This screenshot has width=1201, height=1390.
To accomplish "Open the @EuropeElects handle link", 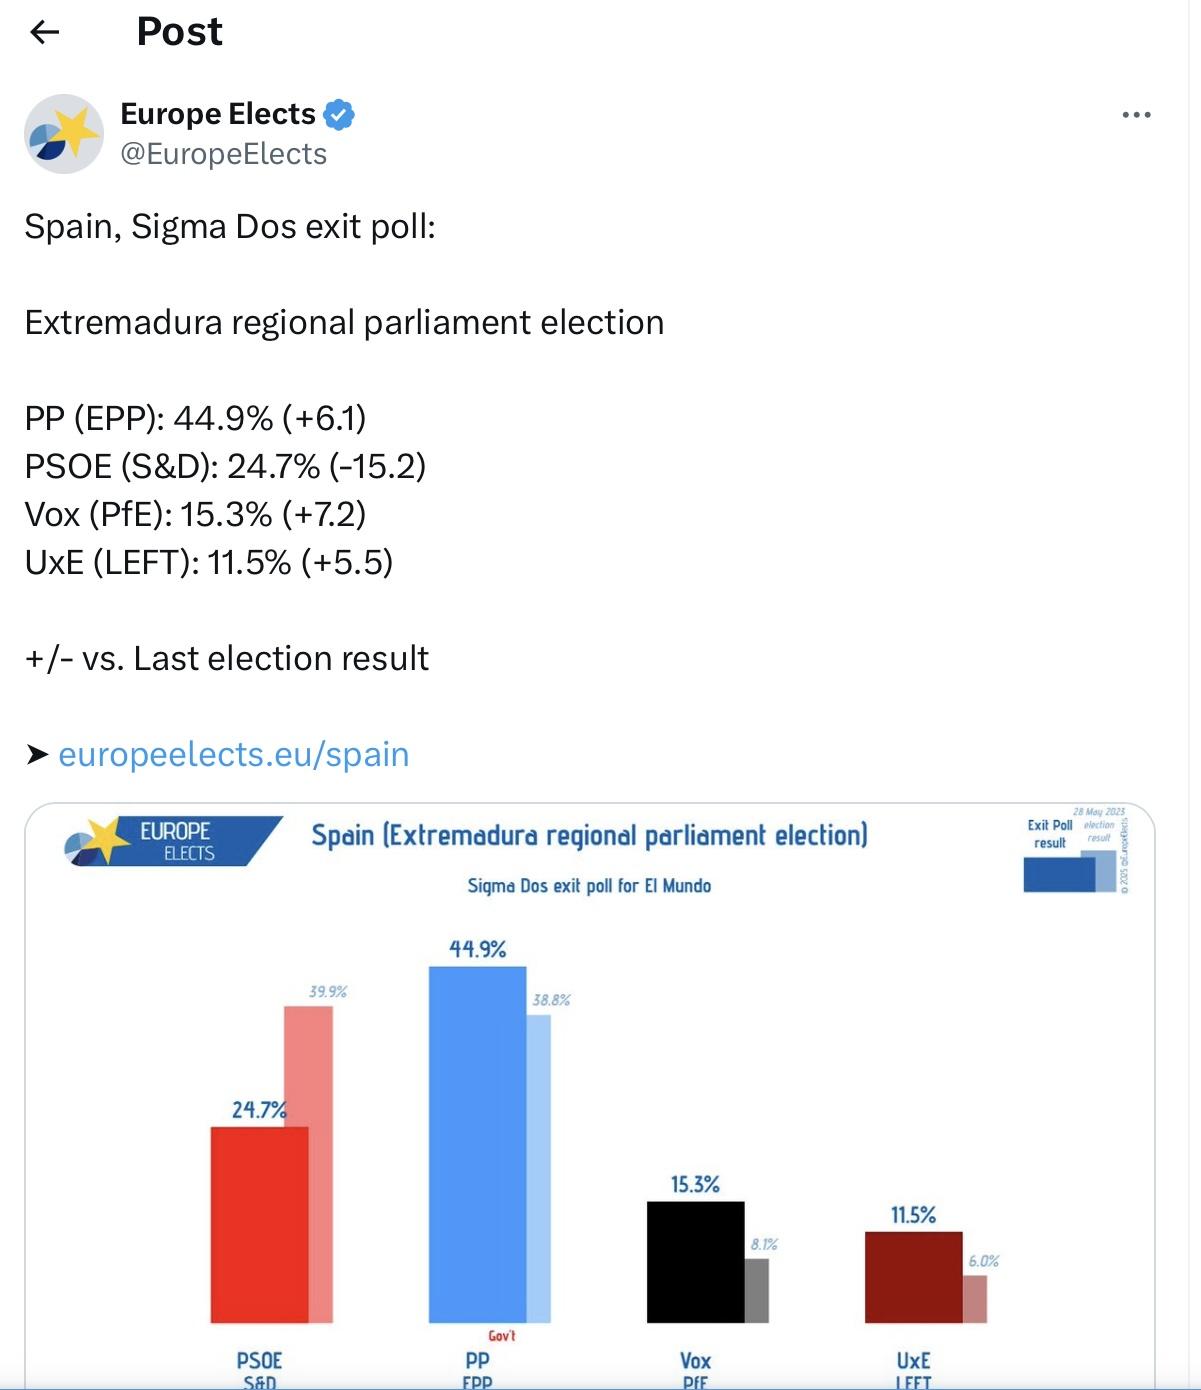I will [223, 154].
